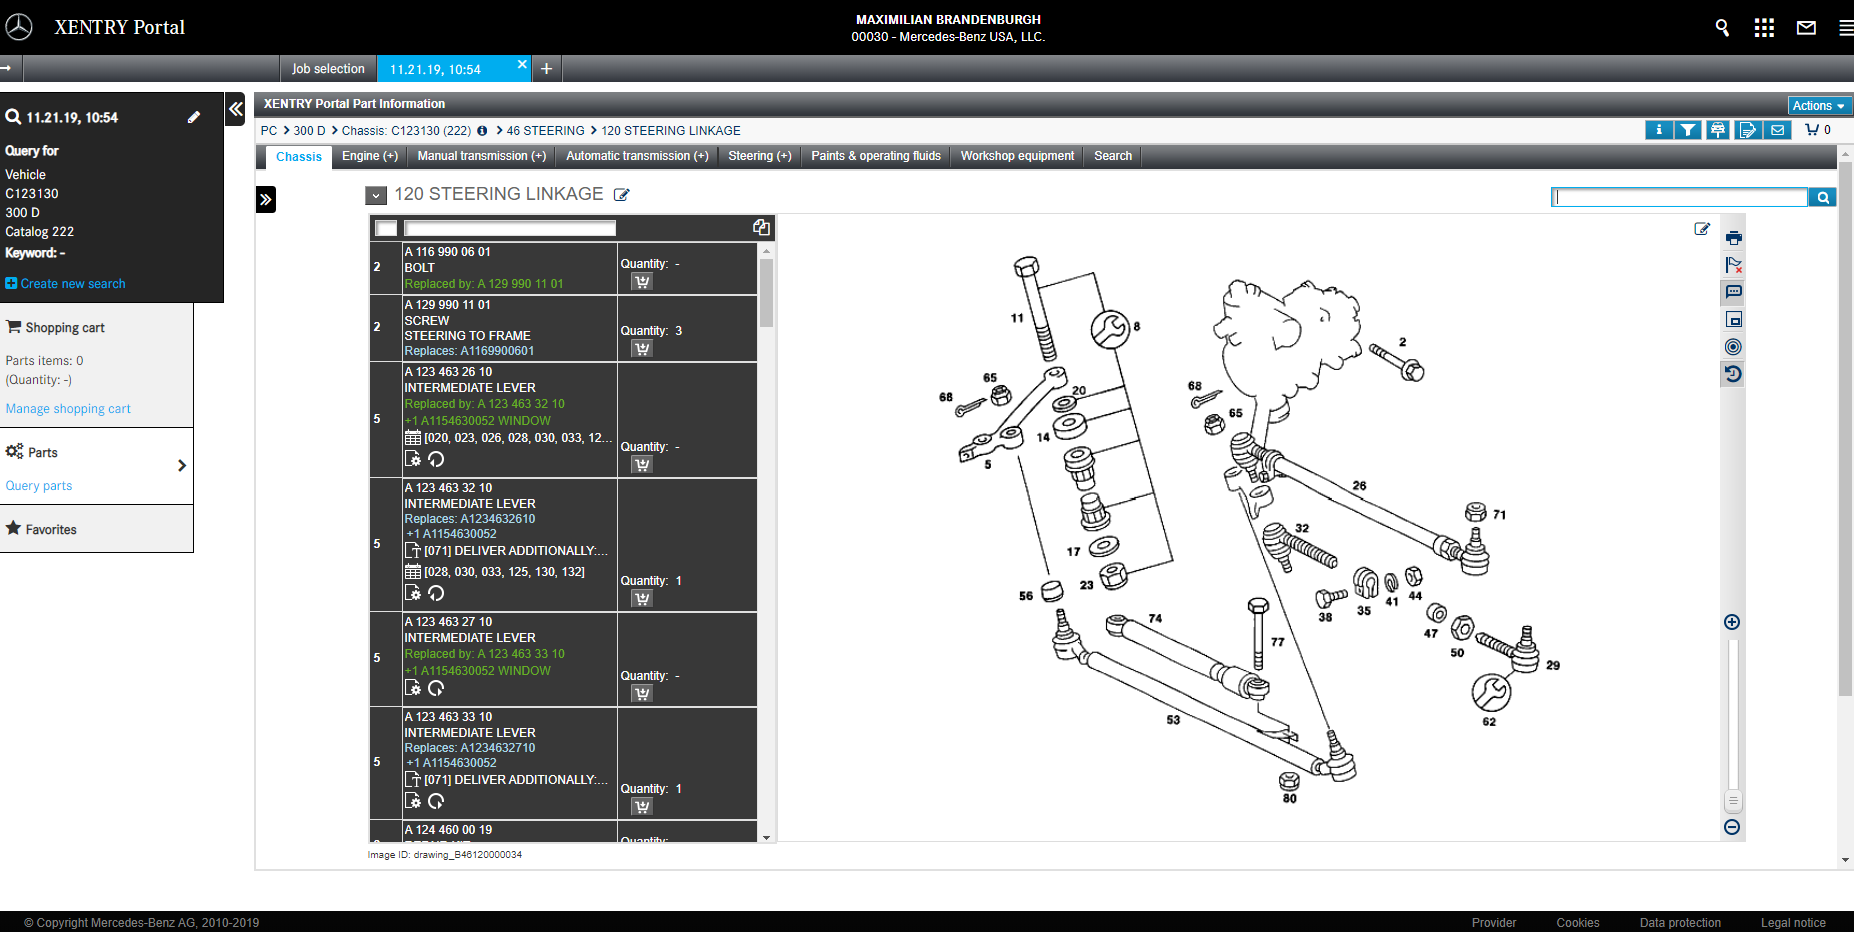Image resolution: width=1854 pixels, height=932 pixels.
Task: Click the vehicle data card icon
Action: 1717,130
